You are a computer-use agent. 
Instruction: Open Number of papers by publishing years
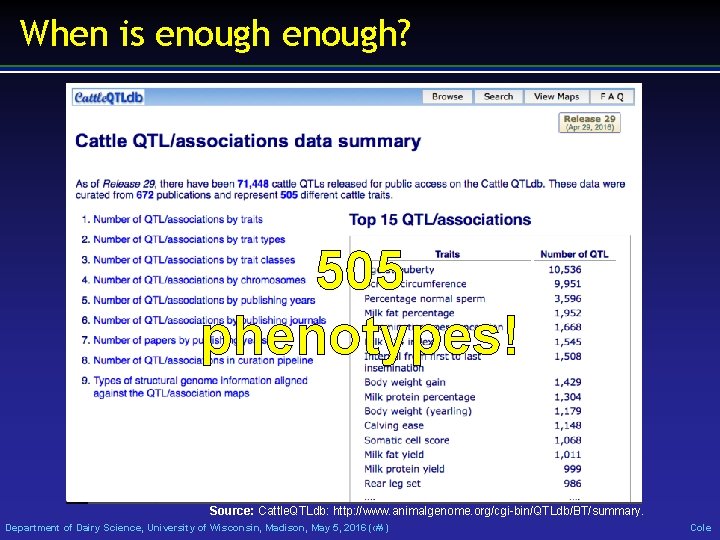(180, 340)
